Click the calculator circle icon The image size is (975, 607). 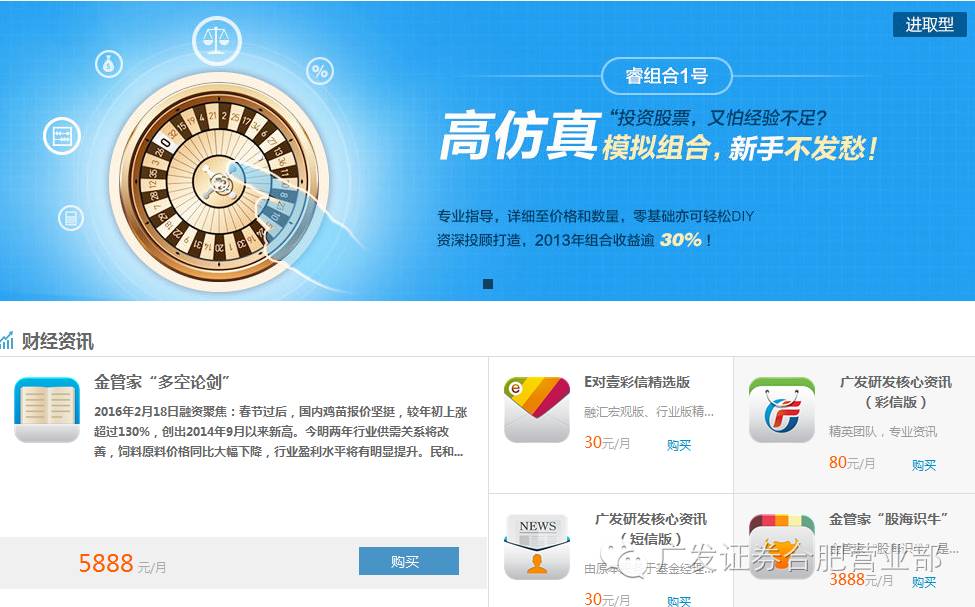(71, 218)
